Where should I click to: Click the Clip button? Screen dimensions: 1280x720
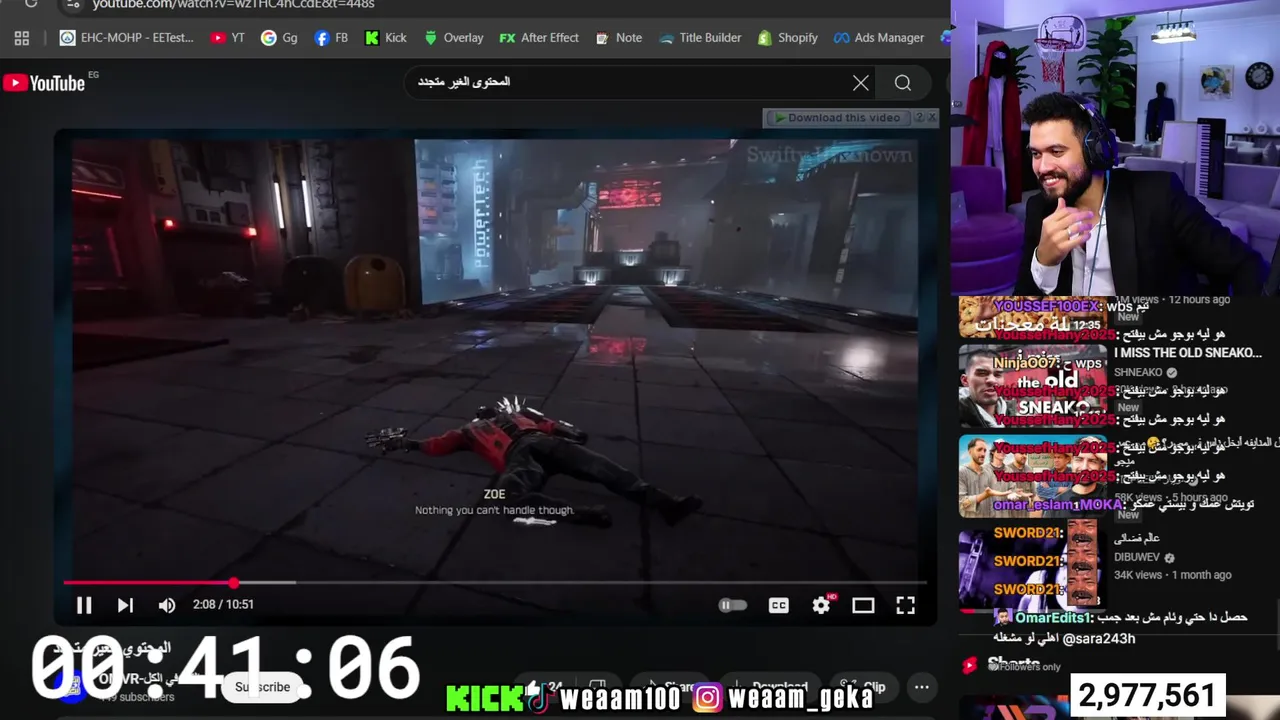pos(864,687)
